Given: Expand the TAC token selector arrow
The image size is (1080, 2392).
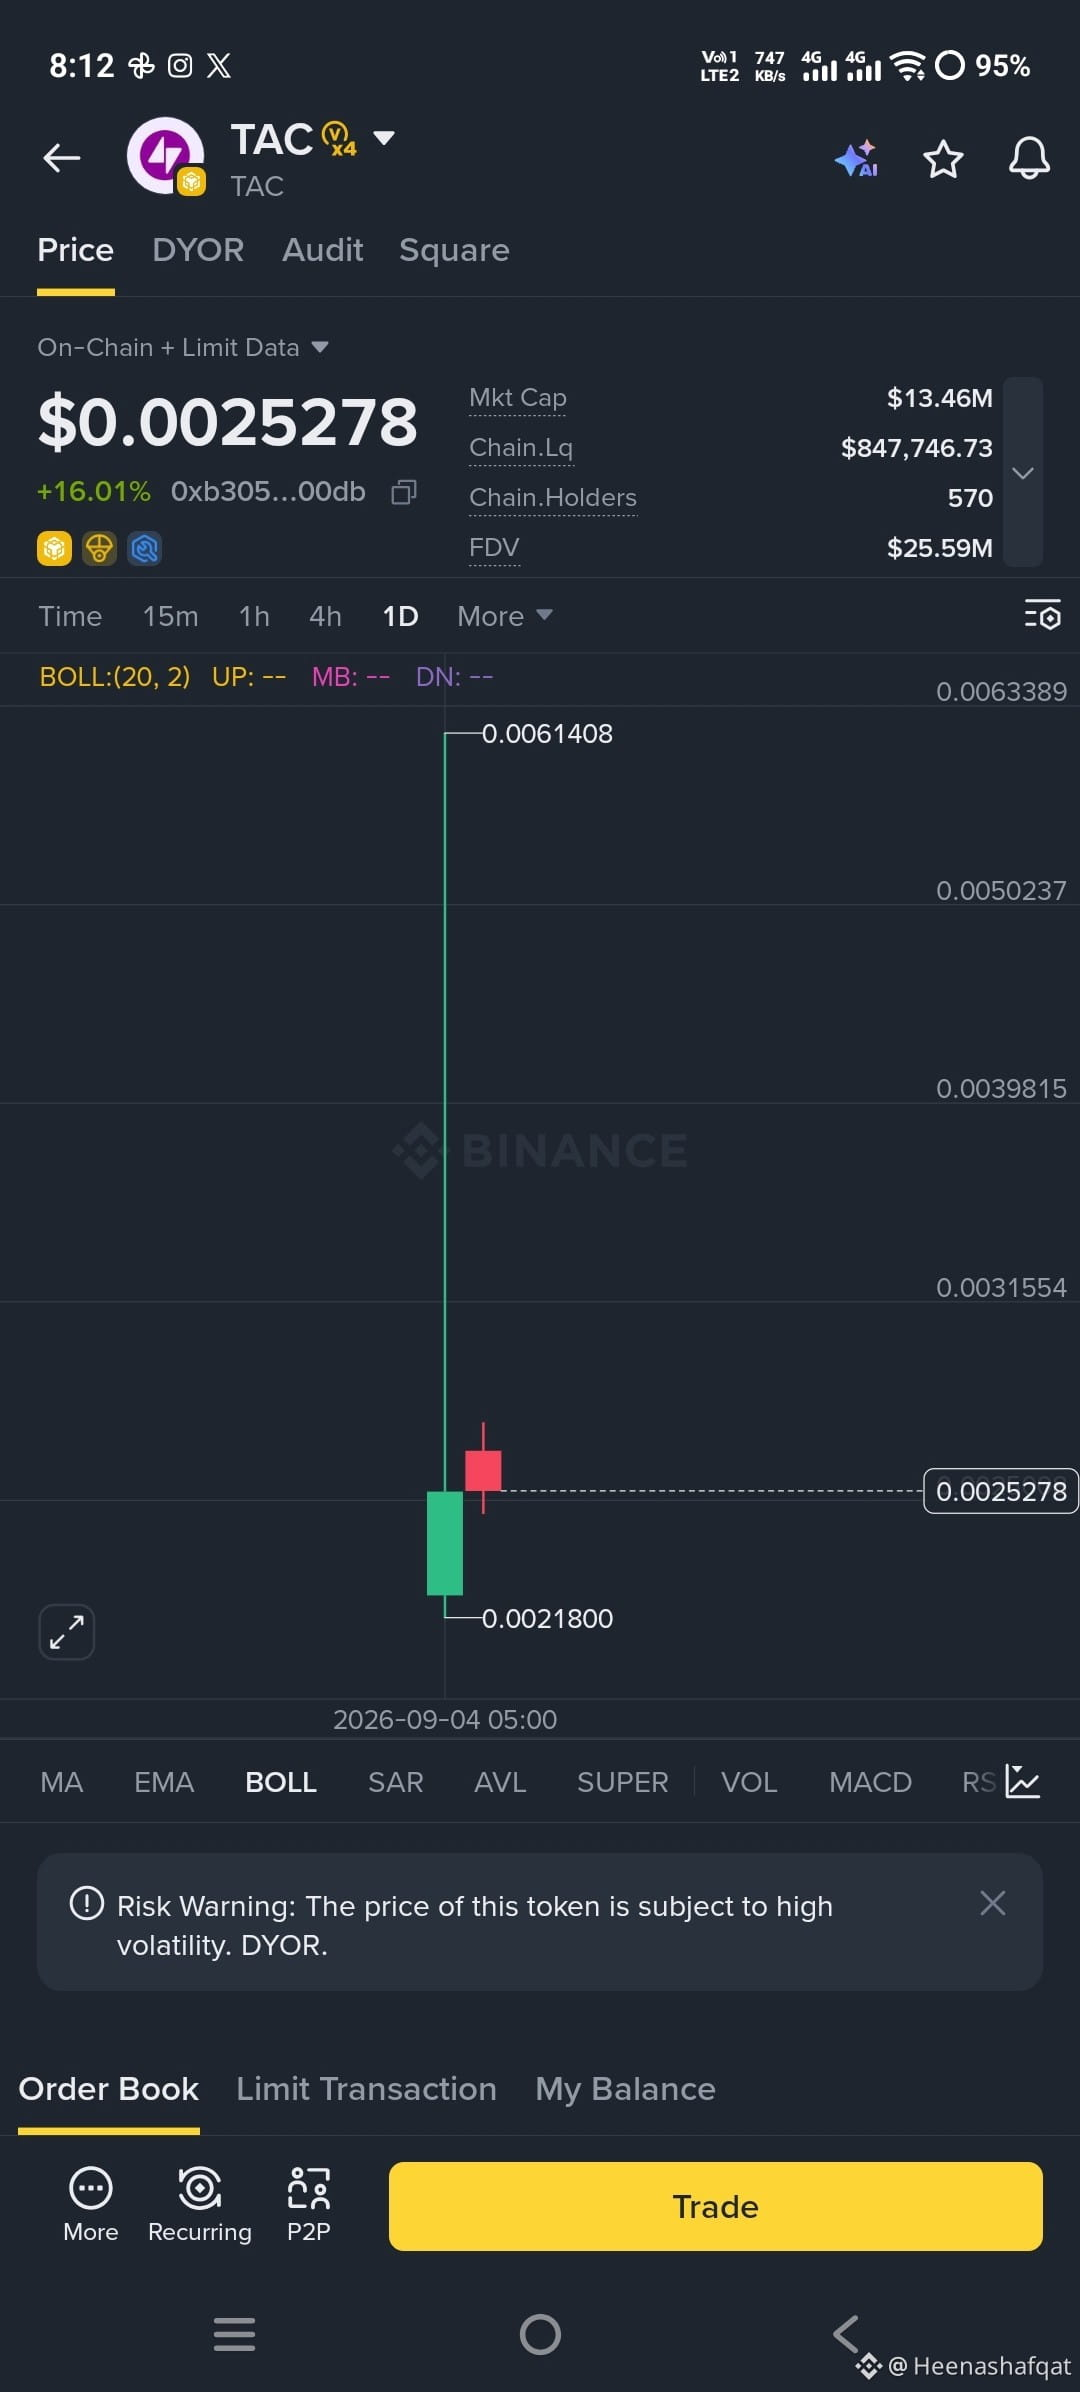Looking at the screenshot, I should pos(384,138).
